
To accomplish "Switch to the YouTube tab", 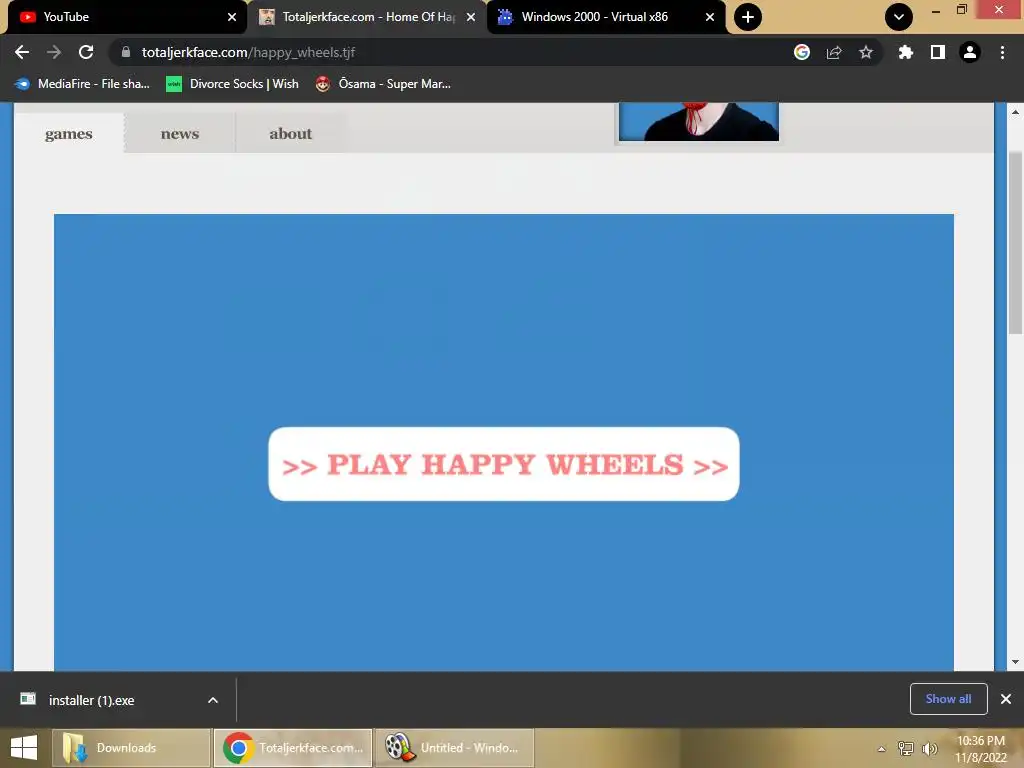I will click(x=124, y=17).
